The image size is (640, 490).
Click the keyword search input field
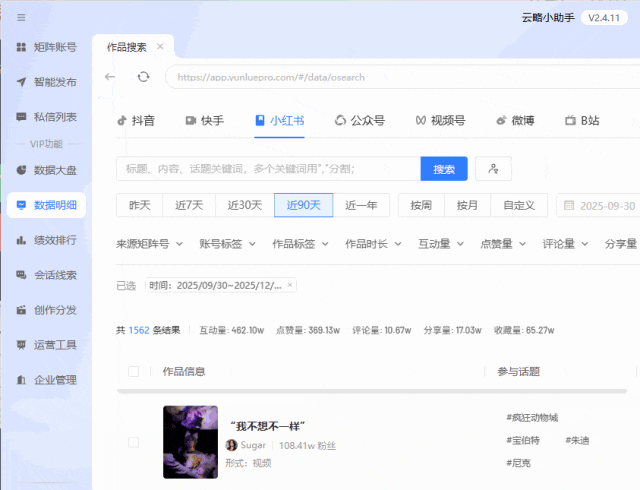pos(267,169)
